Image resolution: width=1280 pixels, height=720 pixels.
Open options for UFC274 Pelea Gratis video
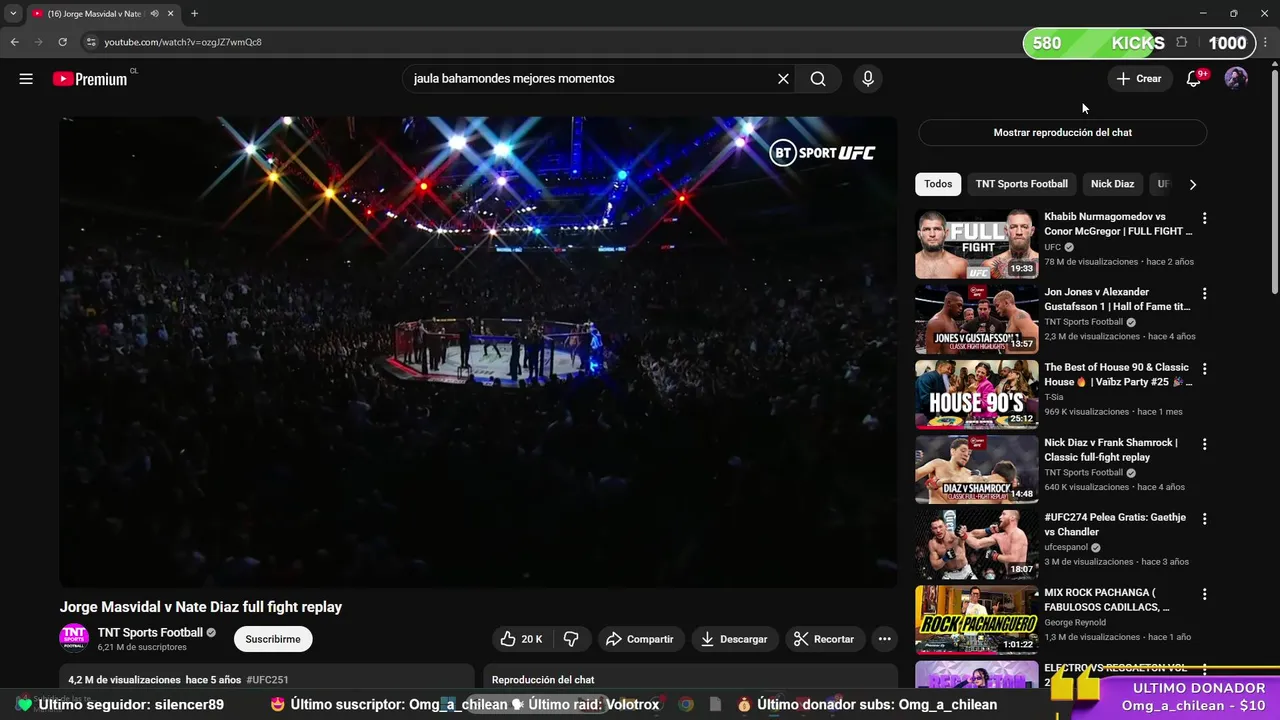(x=1204, y=518)
